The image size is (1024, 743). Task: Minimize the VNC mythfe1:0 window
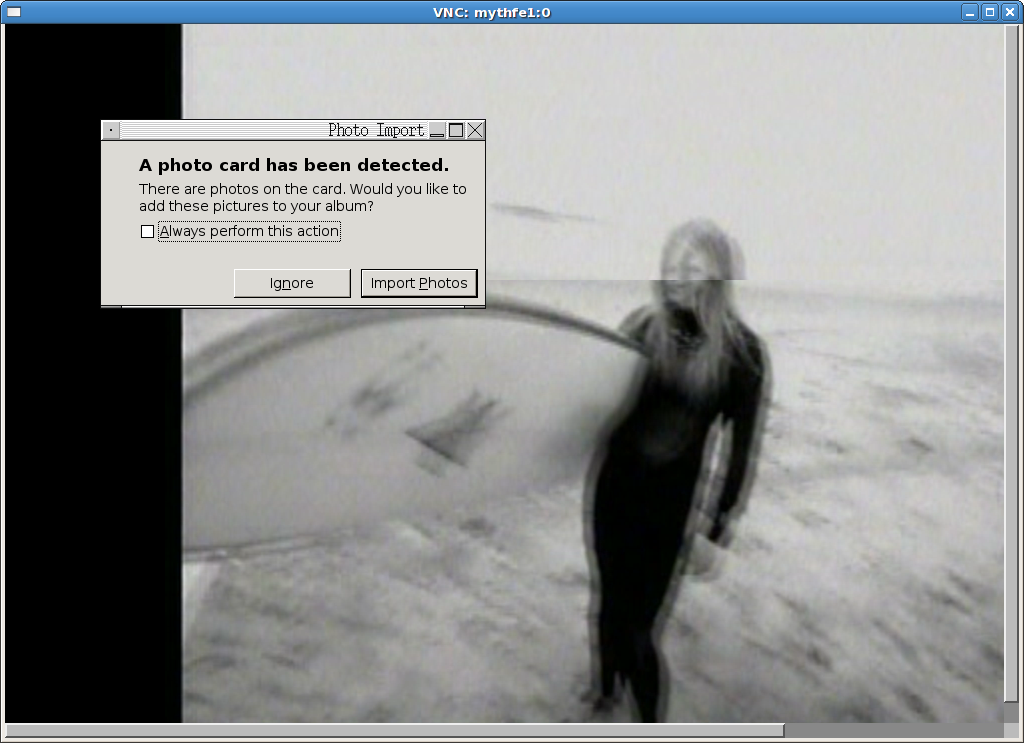970,12
